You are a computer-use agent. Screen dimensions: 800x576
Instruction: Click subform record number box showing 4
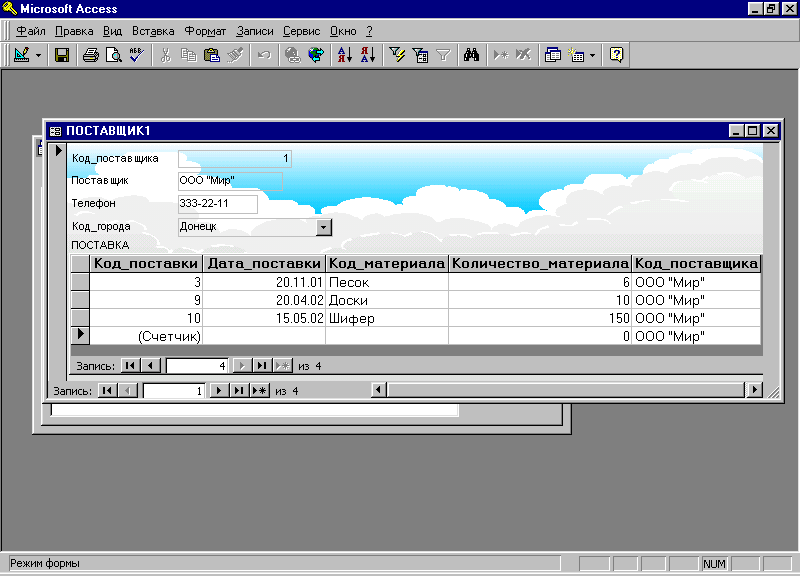click(197, 365)
